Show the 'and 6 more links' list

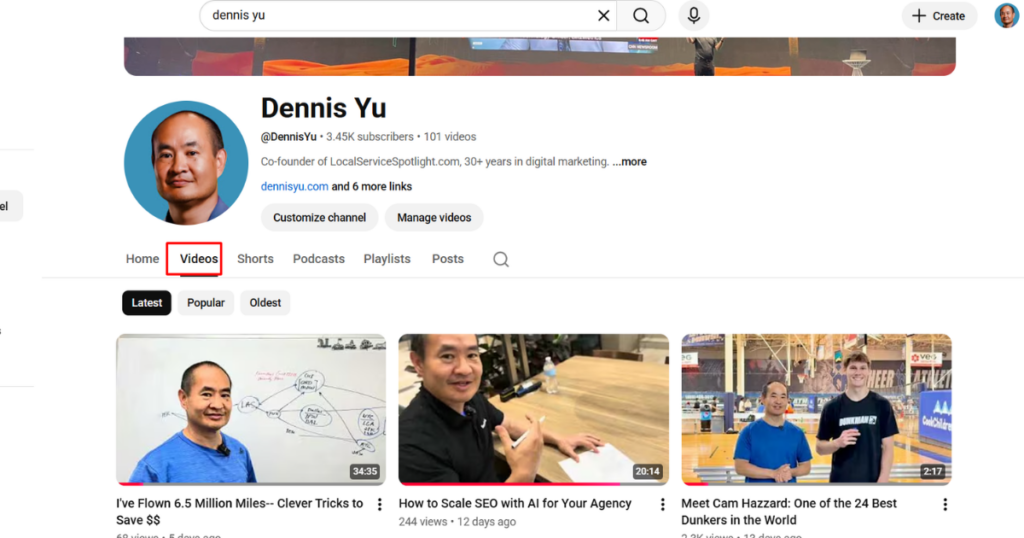pos(372,187)
